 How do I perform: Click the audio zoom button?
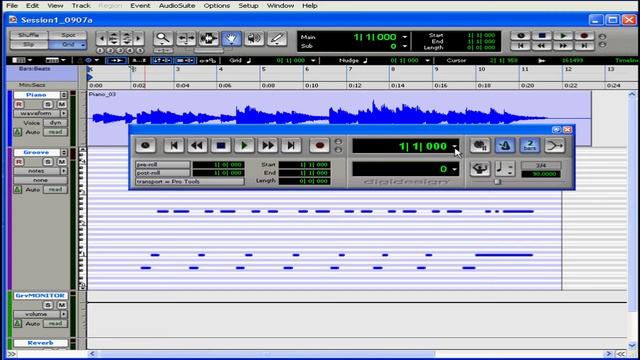click(114, 39)
